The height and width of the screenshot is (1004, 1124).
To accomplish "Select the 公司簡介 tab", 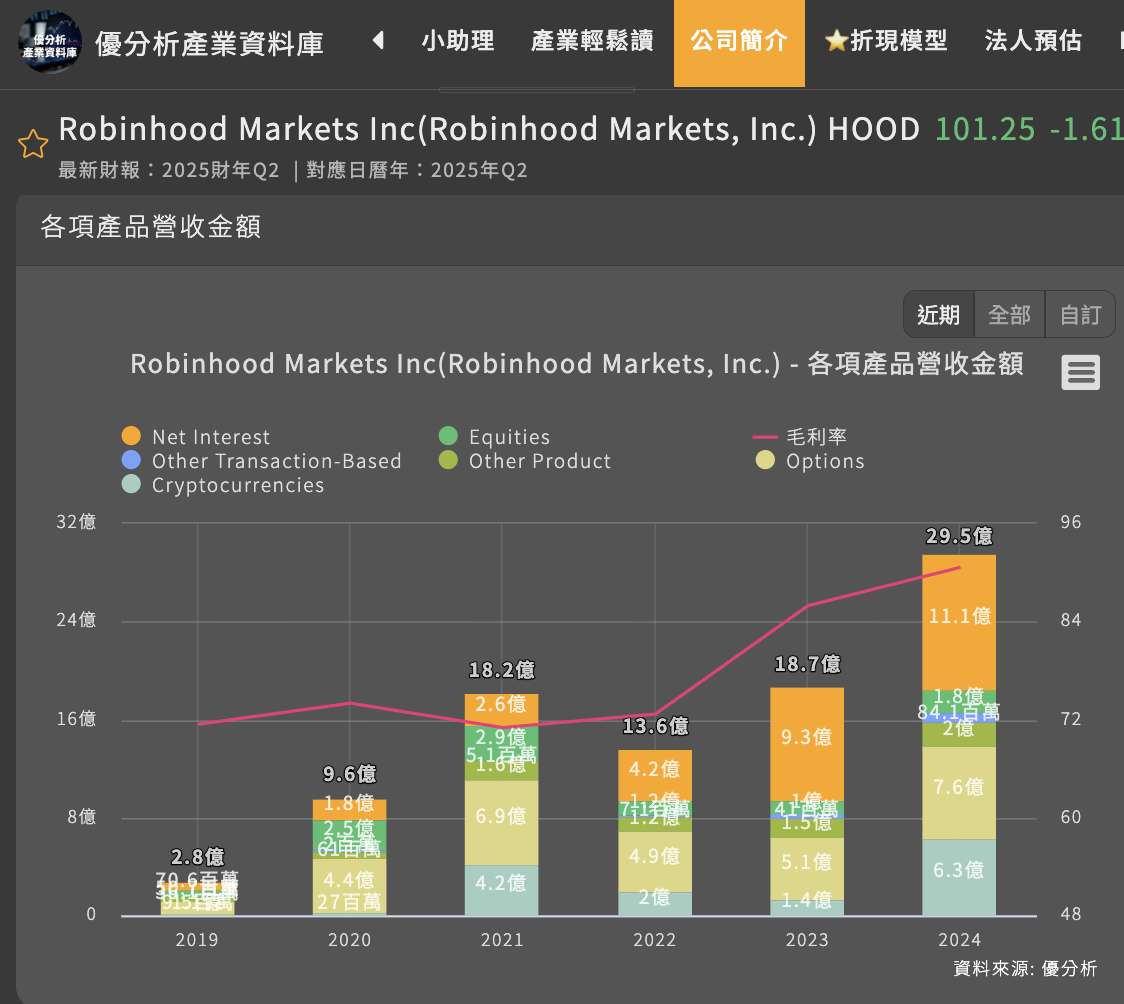I will click(739, 43).
